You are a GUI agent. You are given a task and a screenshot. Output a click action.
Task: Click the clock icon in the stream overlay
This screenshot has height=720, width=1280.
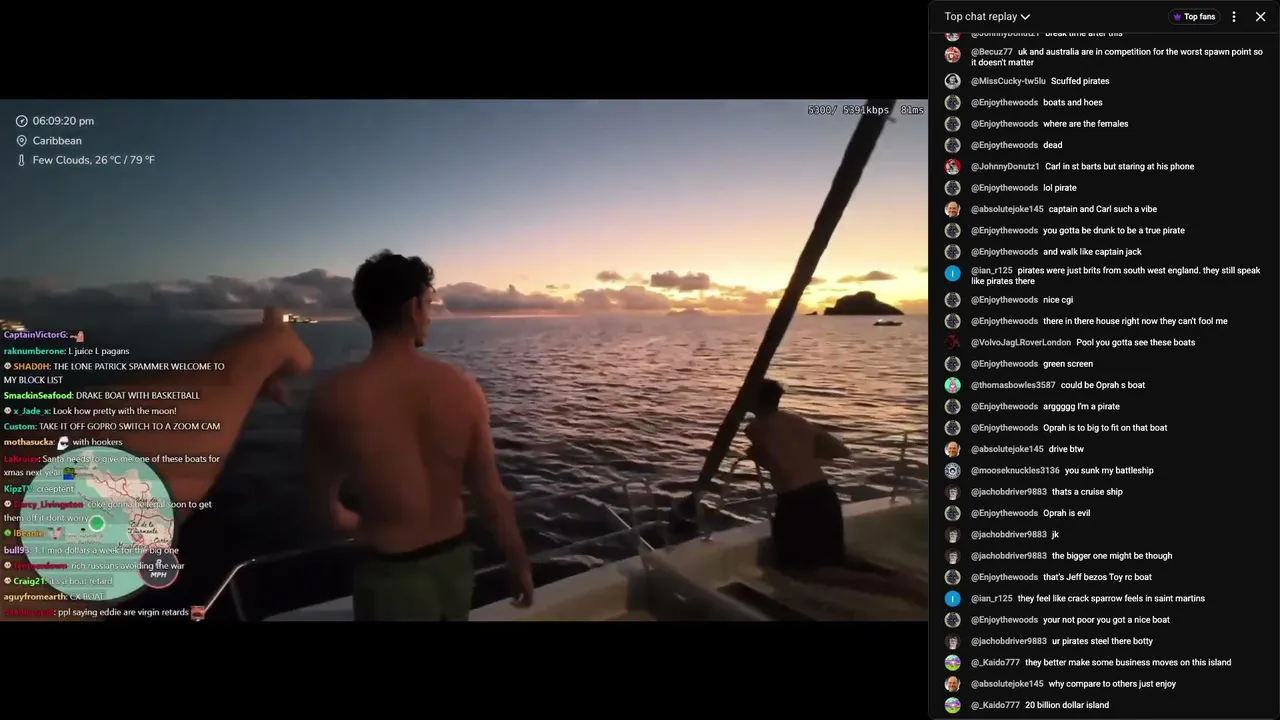(x=22, y=121)
